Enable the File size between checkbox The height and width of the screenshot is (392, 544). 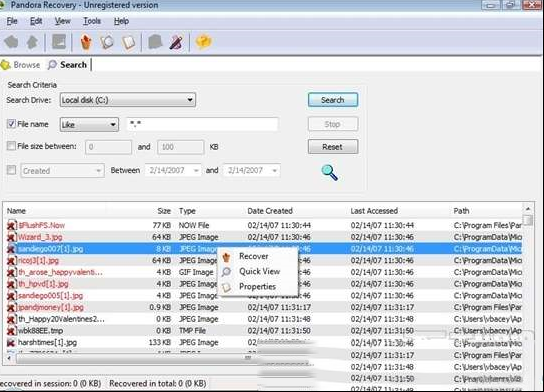11,146
